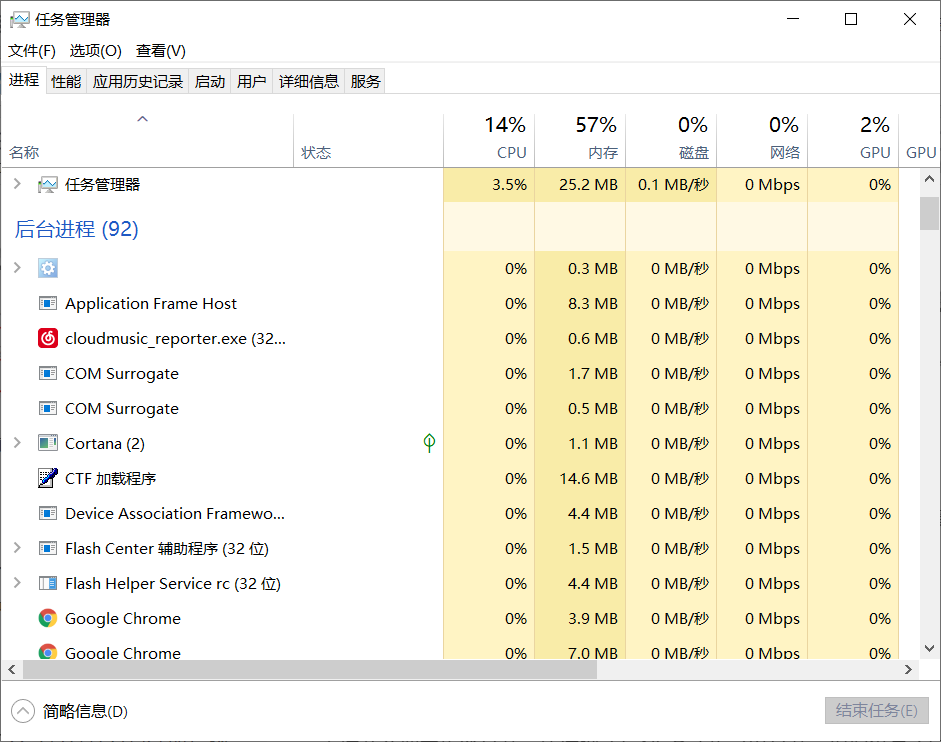The height and width of the screenshot is (742, 941).
Task: Click the 简略信息 circle arrow icon
Action: [x=23, y=711]
